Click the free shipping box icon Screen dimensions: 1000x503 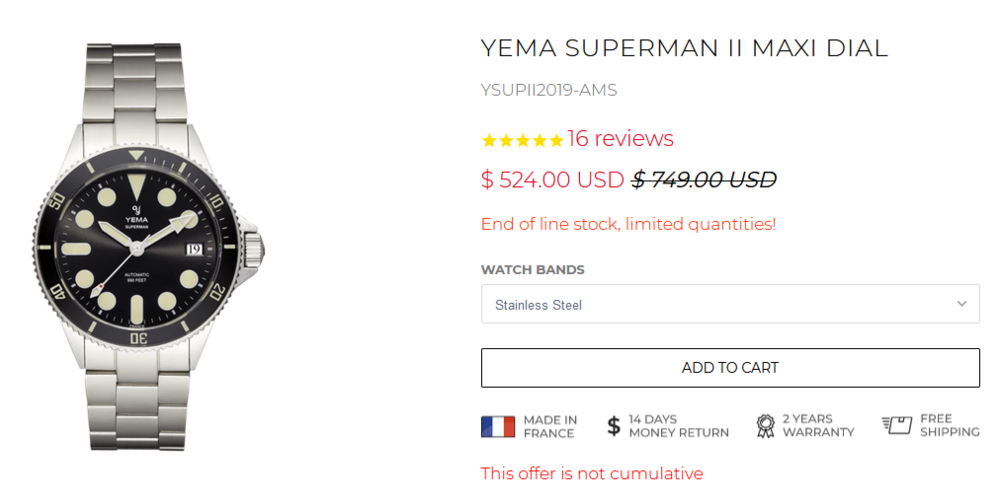897,426
